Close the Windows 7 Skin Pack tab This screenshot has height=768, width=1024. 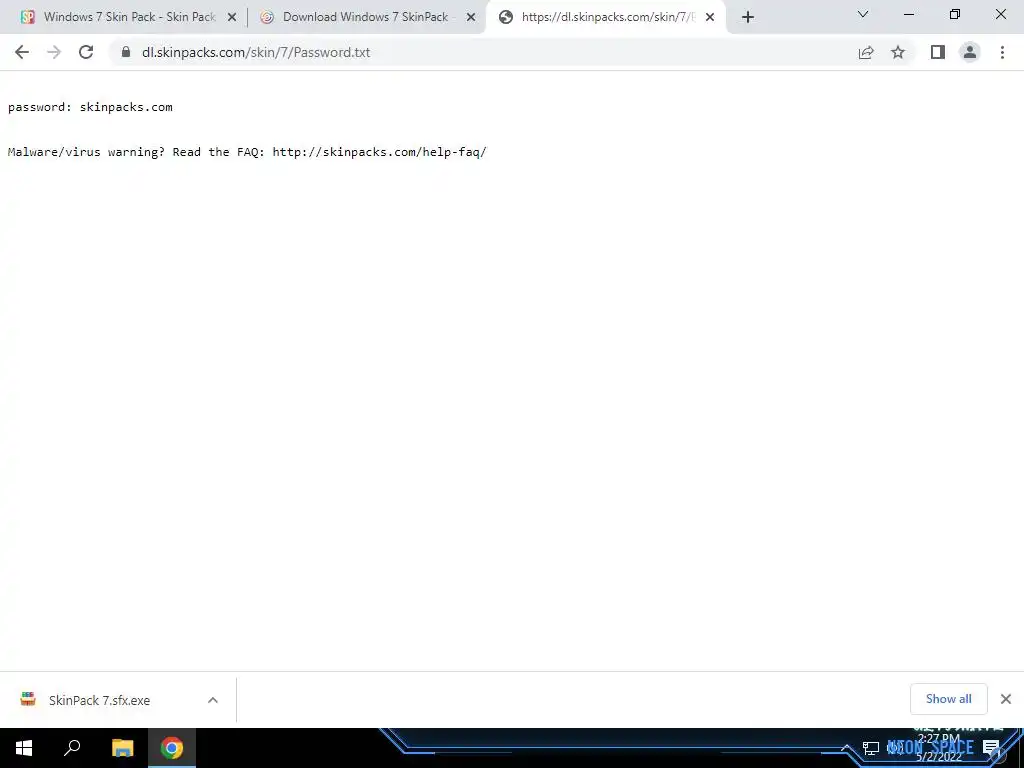coord(231,17)
